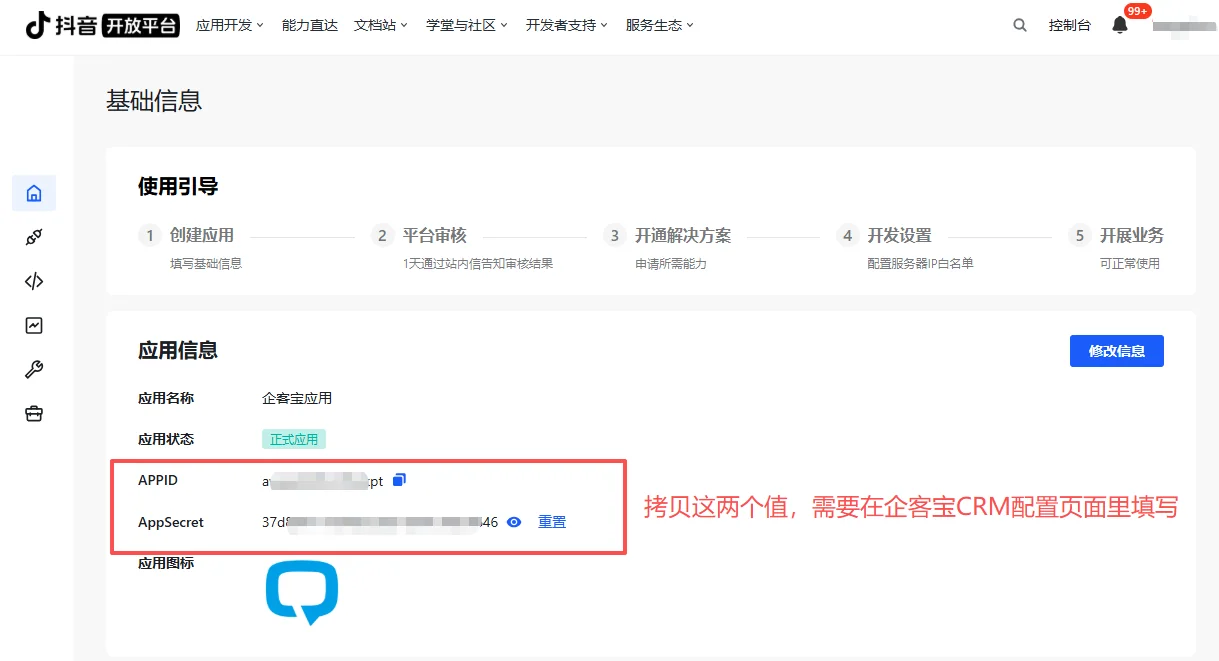Screen dimensions: 1219x661
Task: Click step 5 开展业务
Action: [1132, 236]
